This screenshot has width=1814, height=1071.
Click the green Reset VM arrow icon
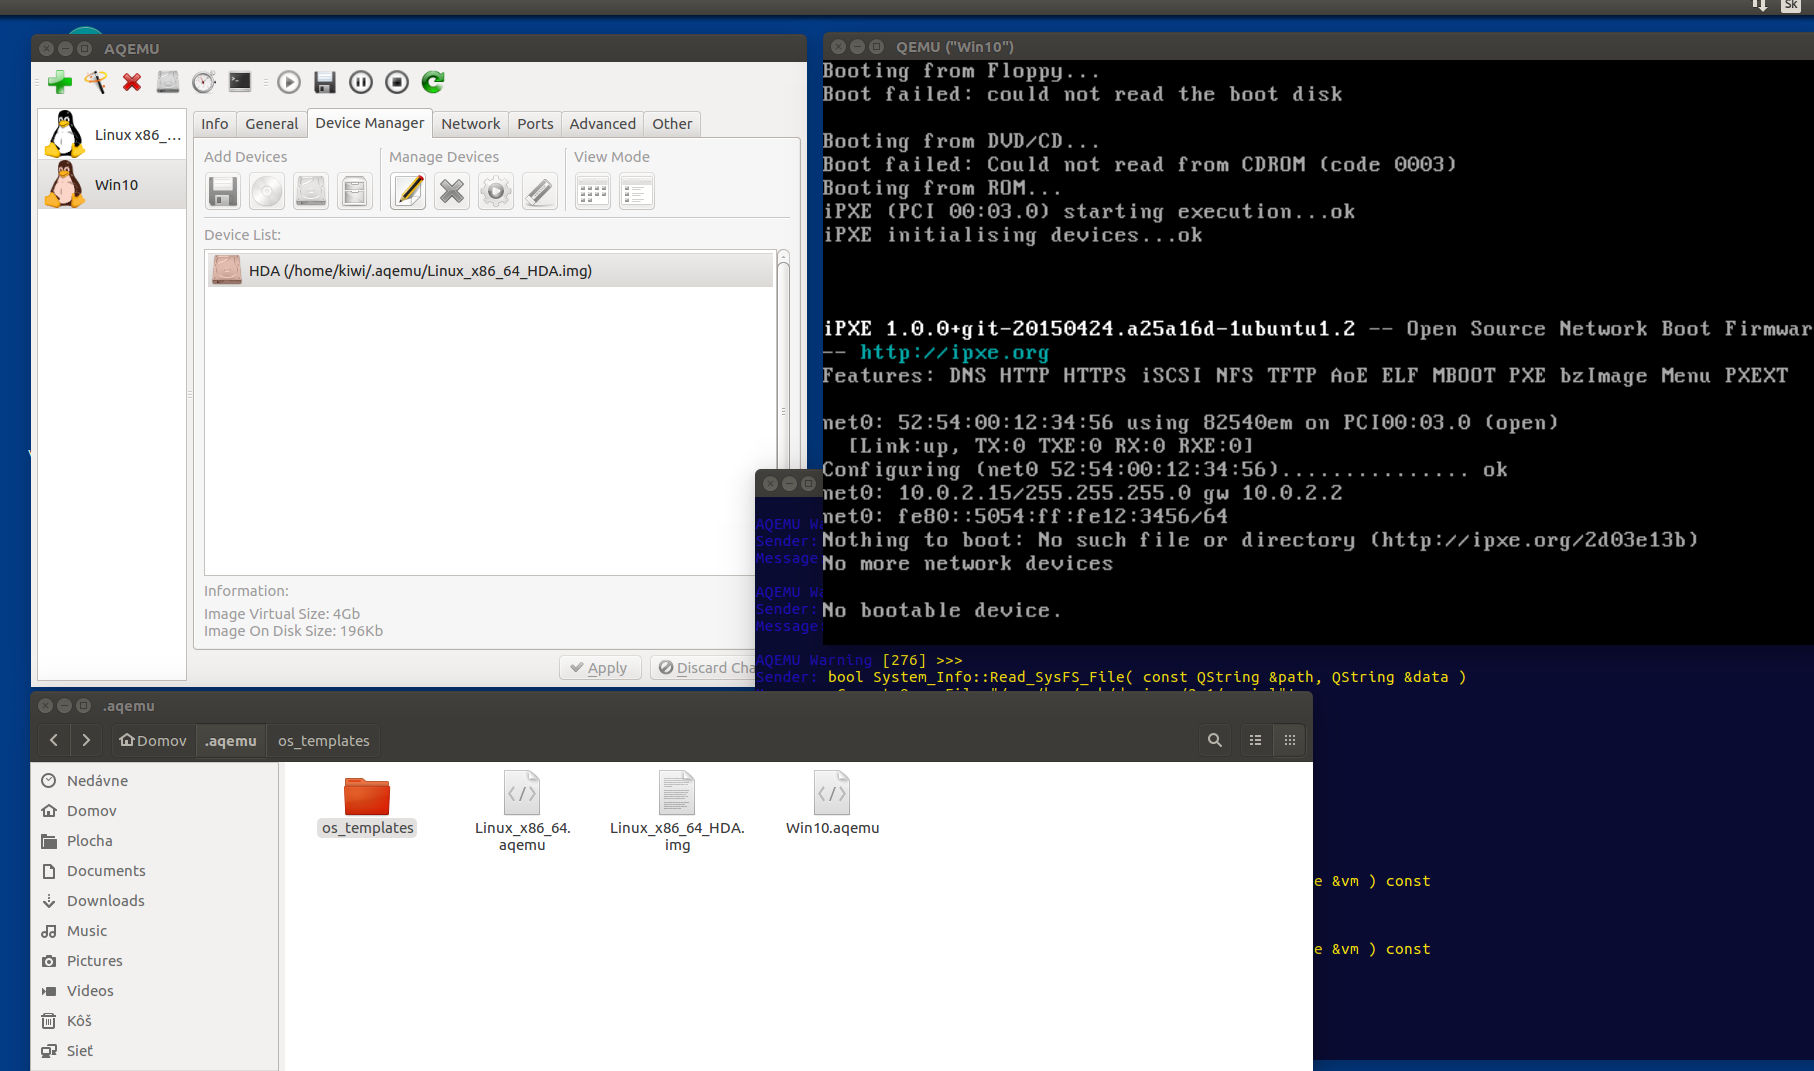point(433,82)
